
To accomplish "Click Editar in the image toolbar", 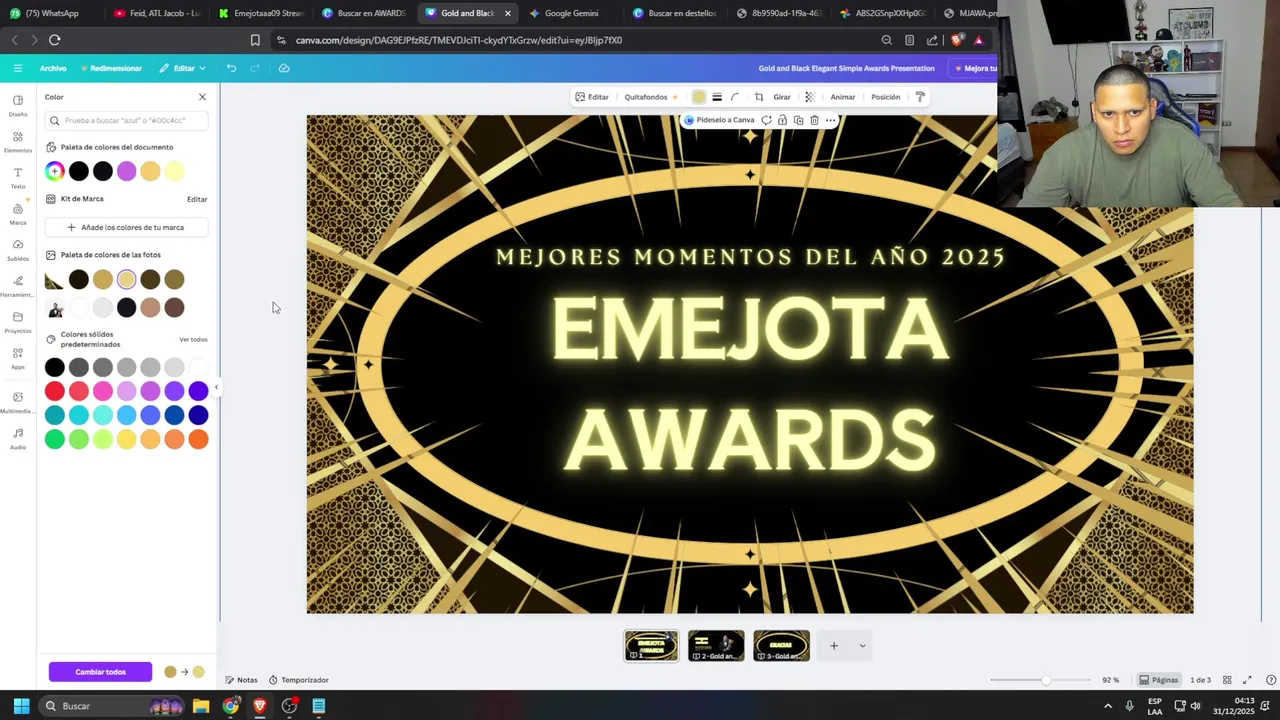I will pyautogui.click(x=592, y=97).
